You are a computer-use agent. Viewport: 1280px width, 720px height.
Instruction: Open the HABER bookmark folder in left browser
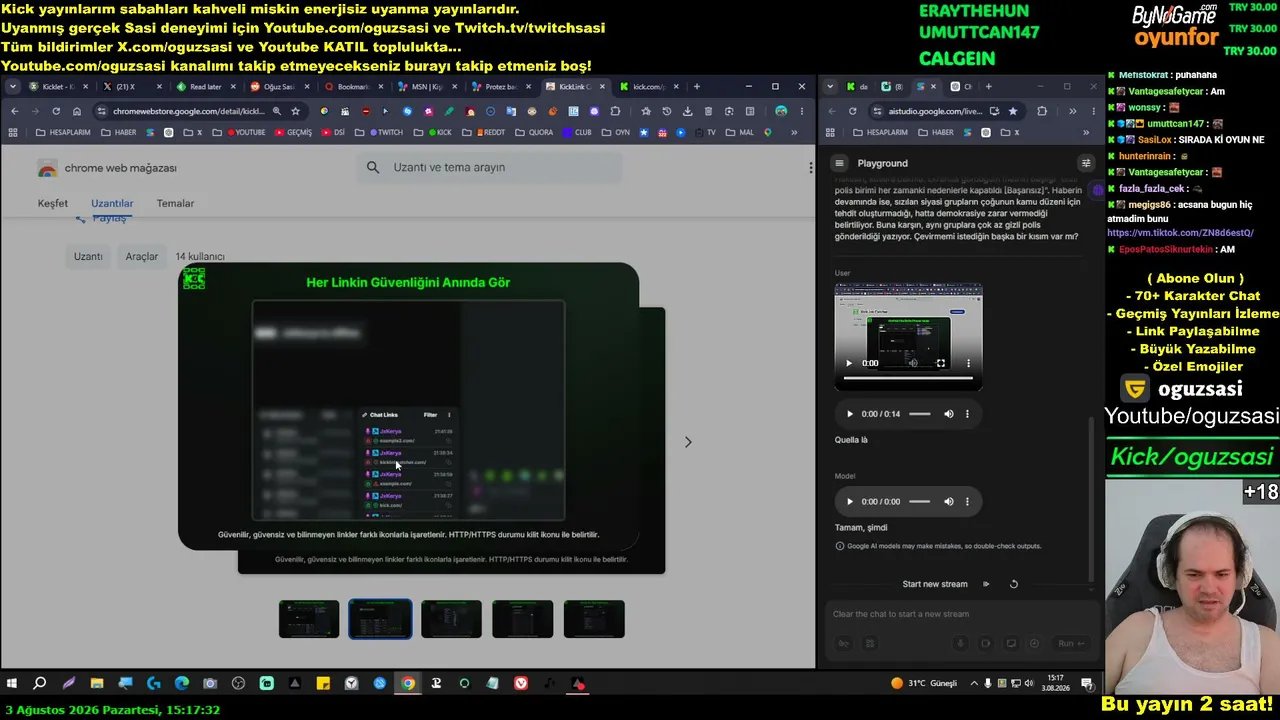coord(119,132)
